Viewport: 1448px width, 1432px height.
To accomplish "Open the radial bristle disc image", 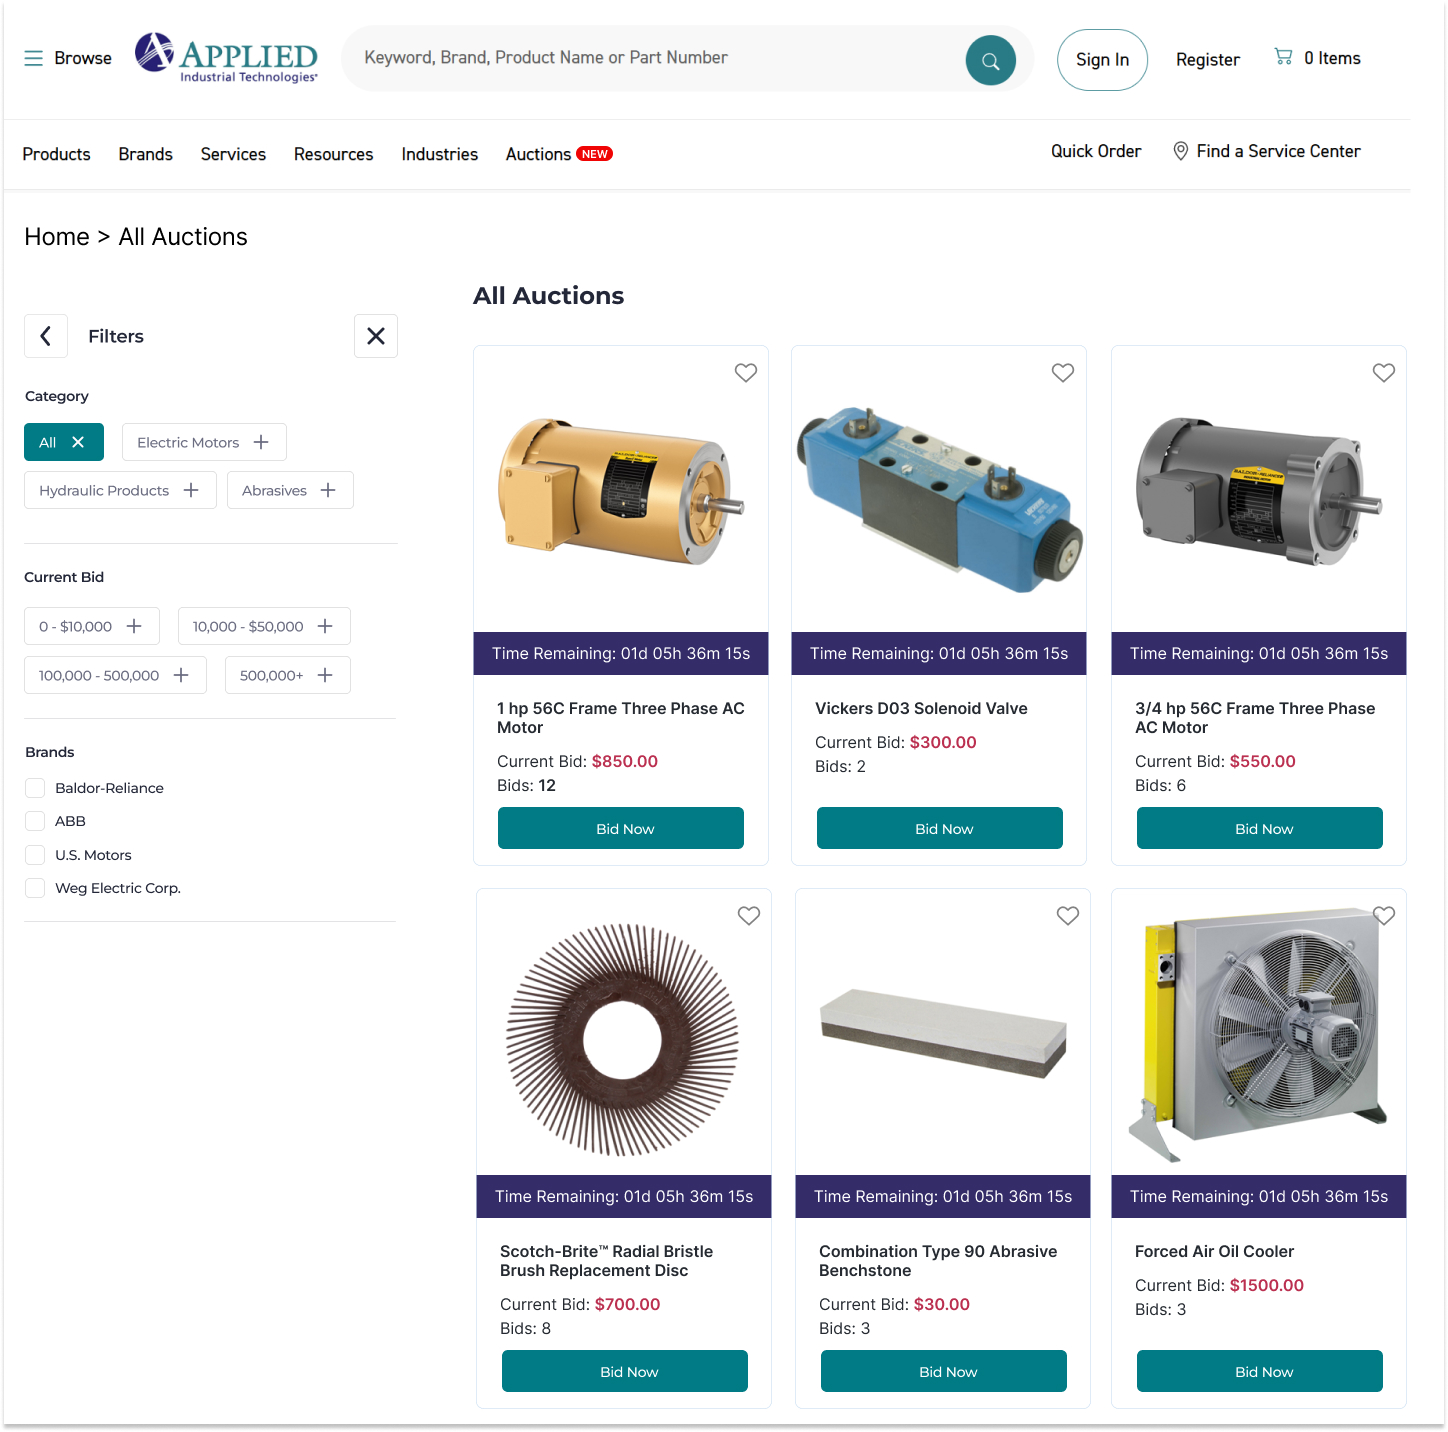I will (x=622, y=1040).
